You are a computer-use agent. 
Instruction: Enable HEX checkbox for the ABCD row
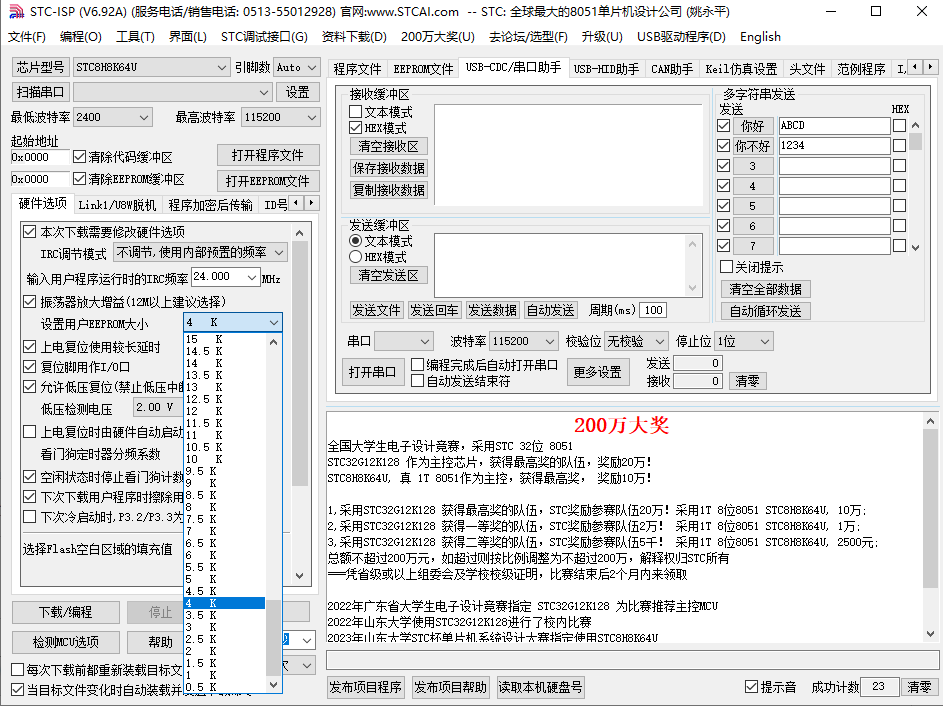tap(899, 126)
